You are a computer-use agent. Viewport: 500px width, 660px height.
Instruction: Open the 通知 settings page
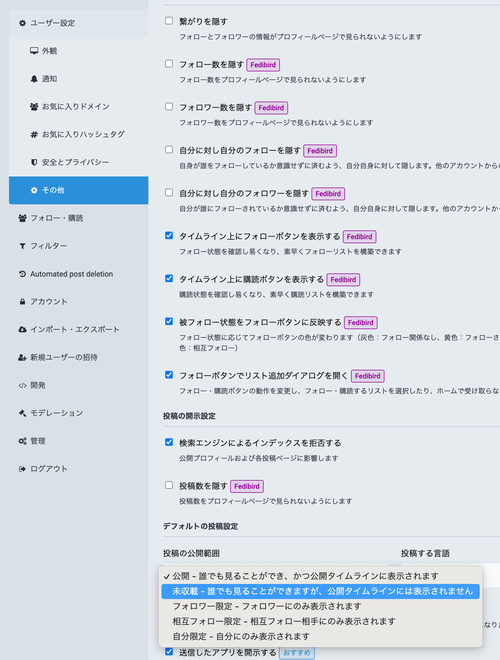[79, 79]
